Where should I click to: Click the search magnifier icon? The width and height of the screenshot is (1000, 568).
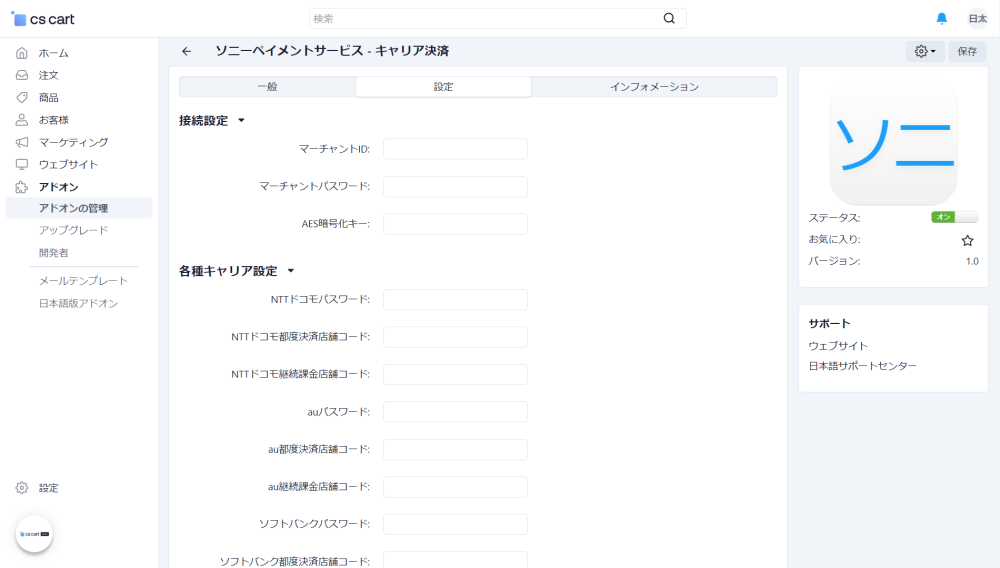(668, 18)
